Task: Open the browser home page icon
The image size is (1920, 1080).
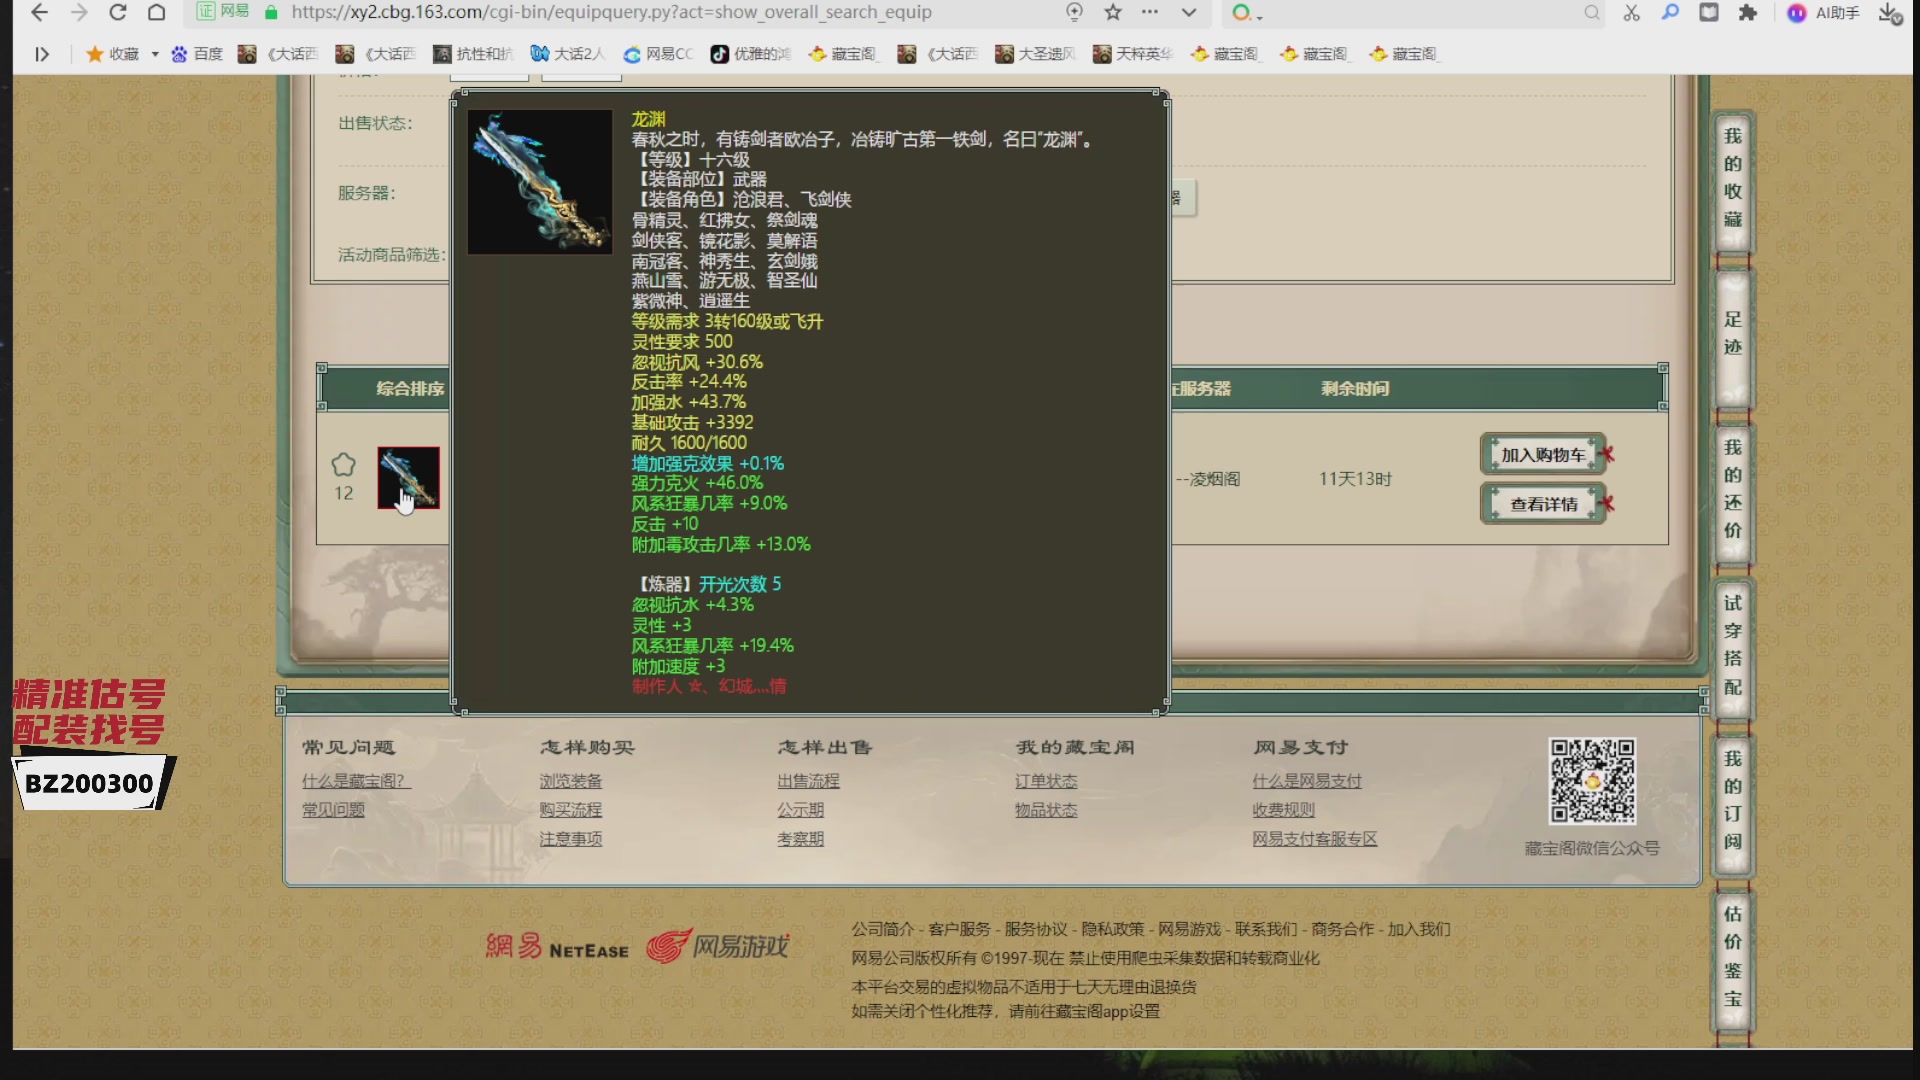Action: click(156, 13)
